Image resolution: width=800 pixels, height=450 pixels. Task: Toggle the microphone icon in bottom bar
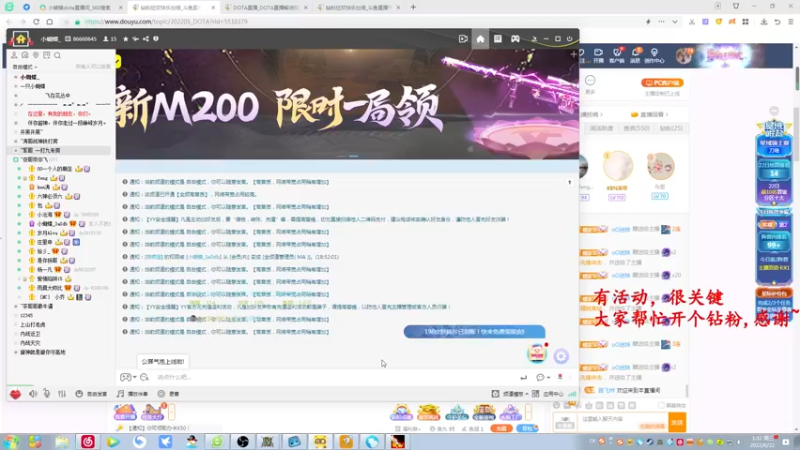click(x=47, y=393)
